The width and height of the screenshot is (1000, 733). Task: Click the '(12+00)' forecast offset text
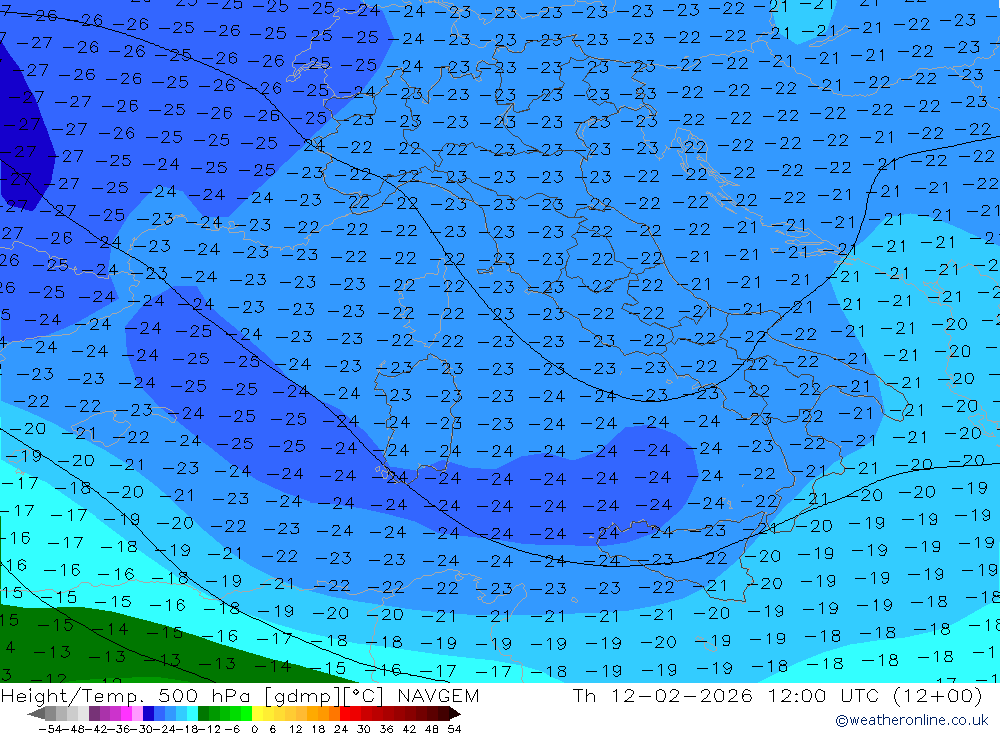(x=938, y=695)
